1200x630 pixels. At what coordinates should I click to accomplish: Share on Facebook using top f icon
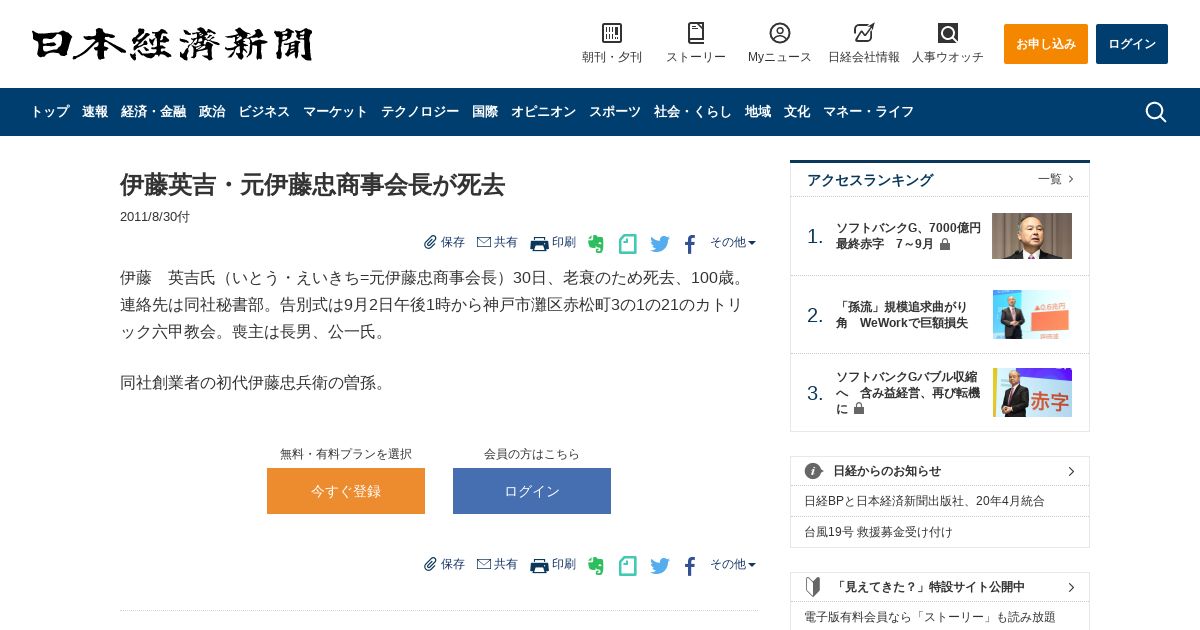coord(690,244)
